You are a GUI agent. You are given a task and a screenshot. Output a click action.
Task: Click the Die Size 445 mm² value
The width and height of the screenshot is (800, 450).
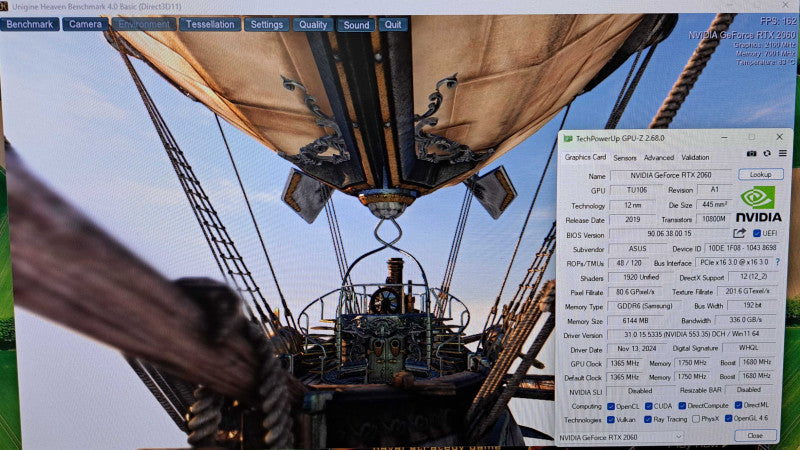[714, 205]
